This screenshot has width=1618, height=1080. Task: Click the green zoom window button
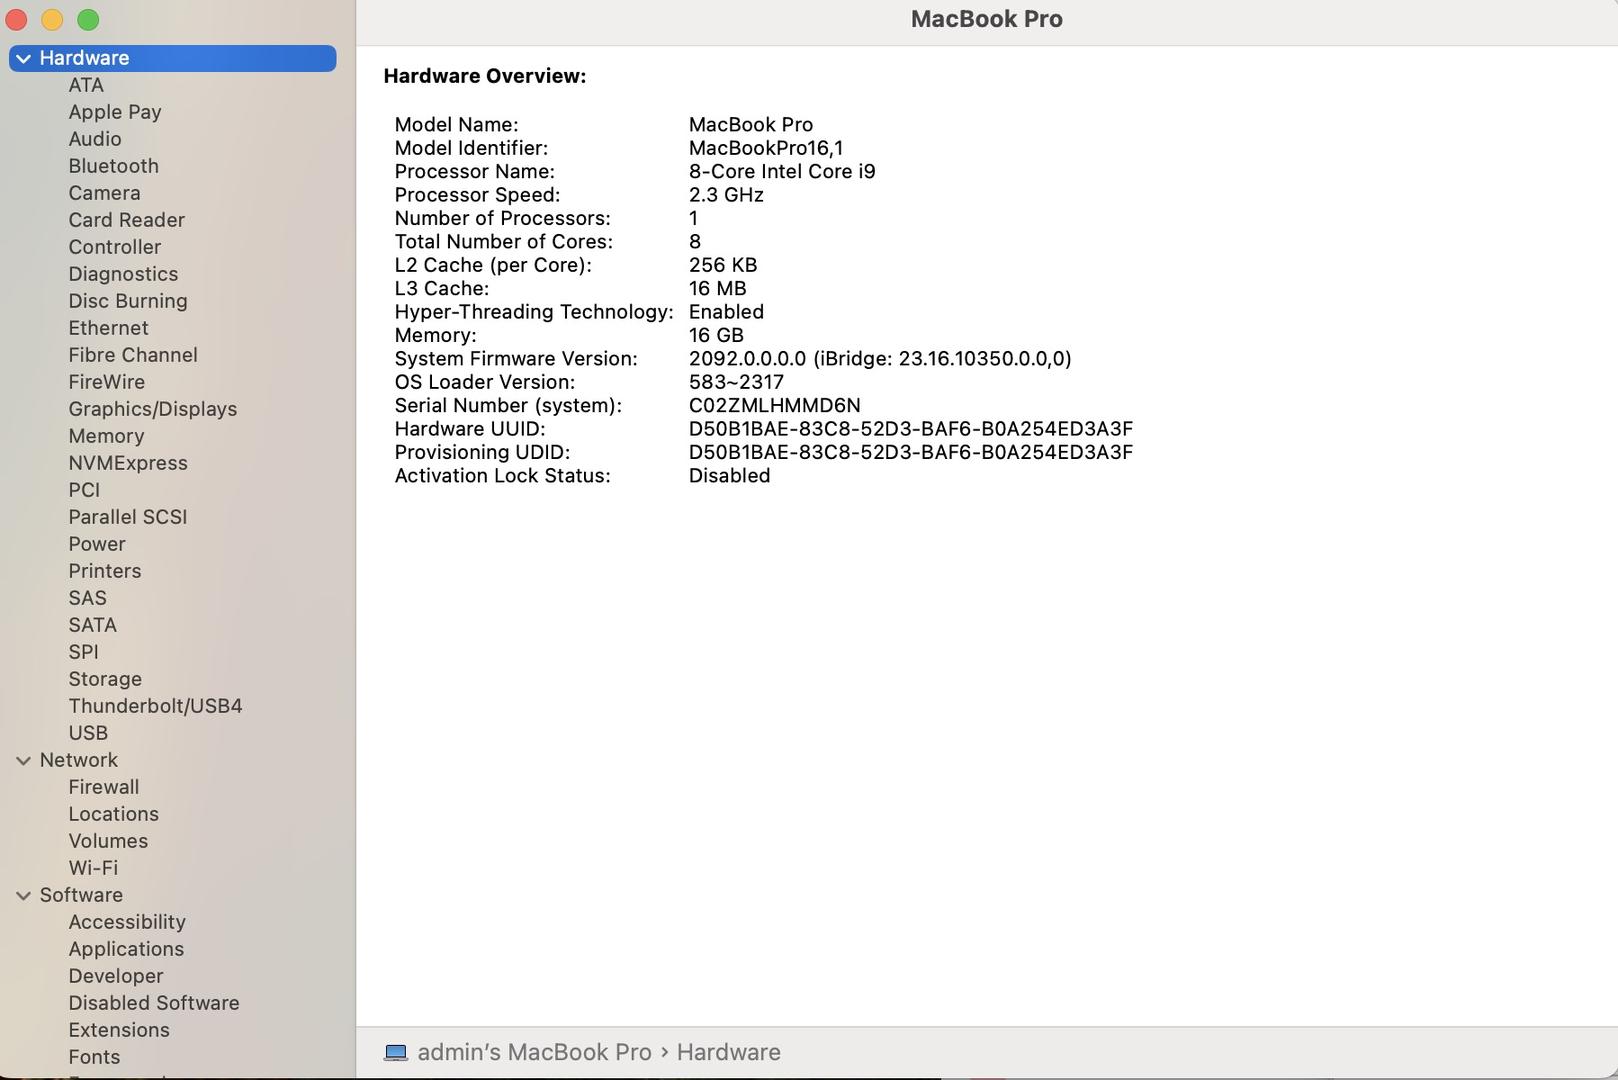coord(88,20)
